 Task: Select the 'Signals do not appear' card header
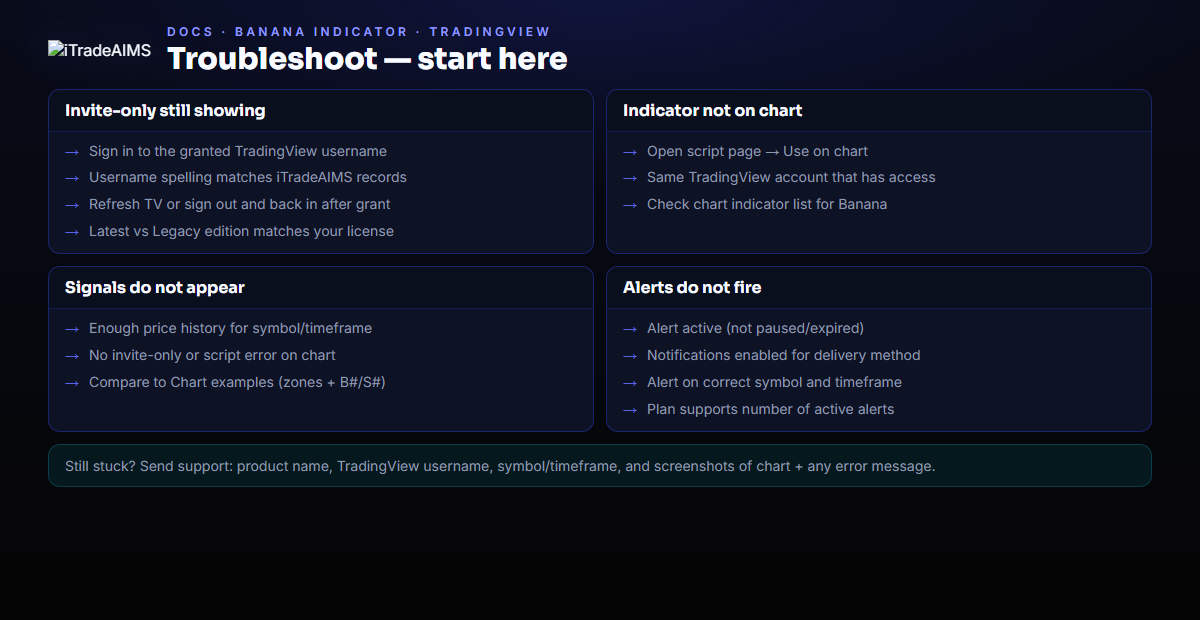pos(321,288)
